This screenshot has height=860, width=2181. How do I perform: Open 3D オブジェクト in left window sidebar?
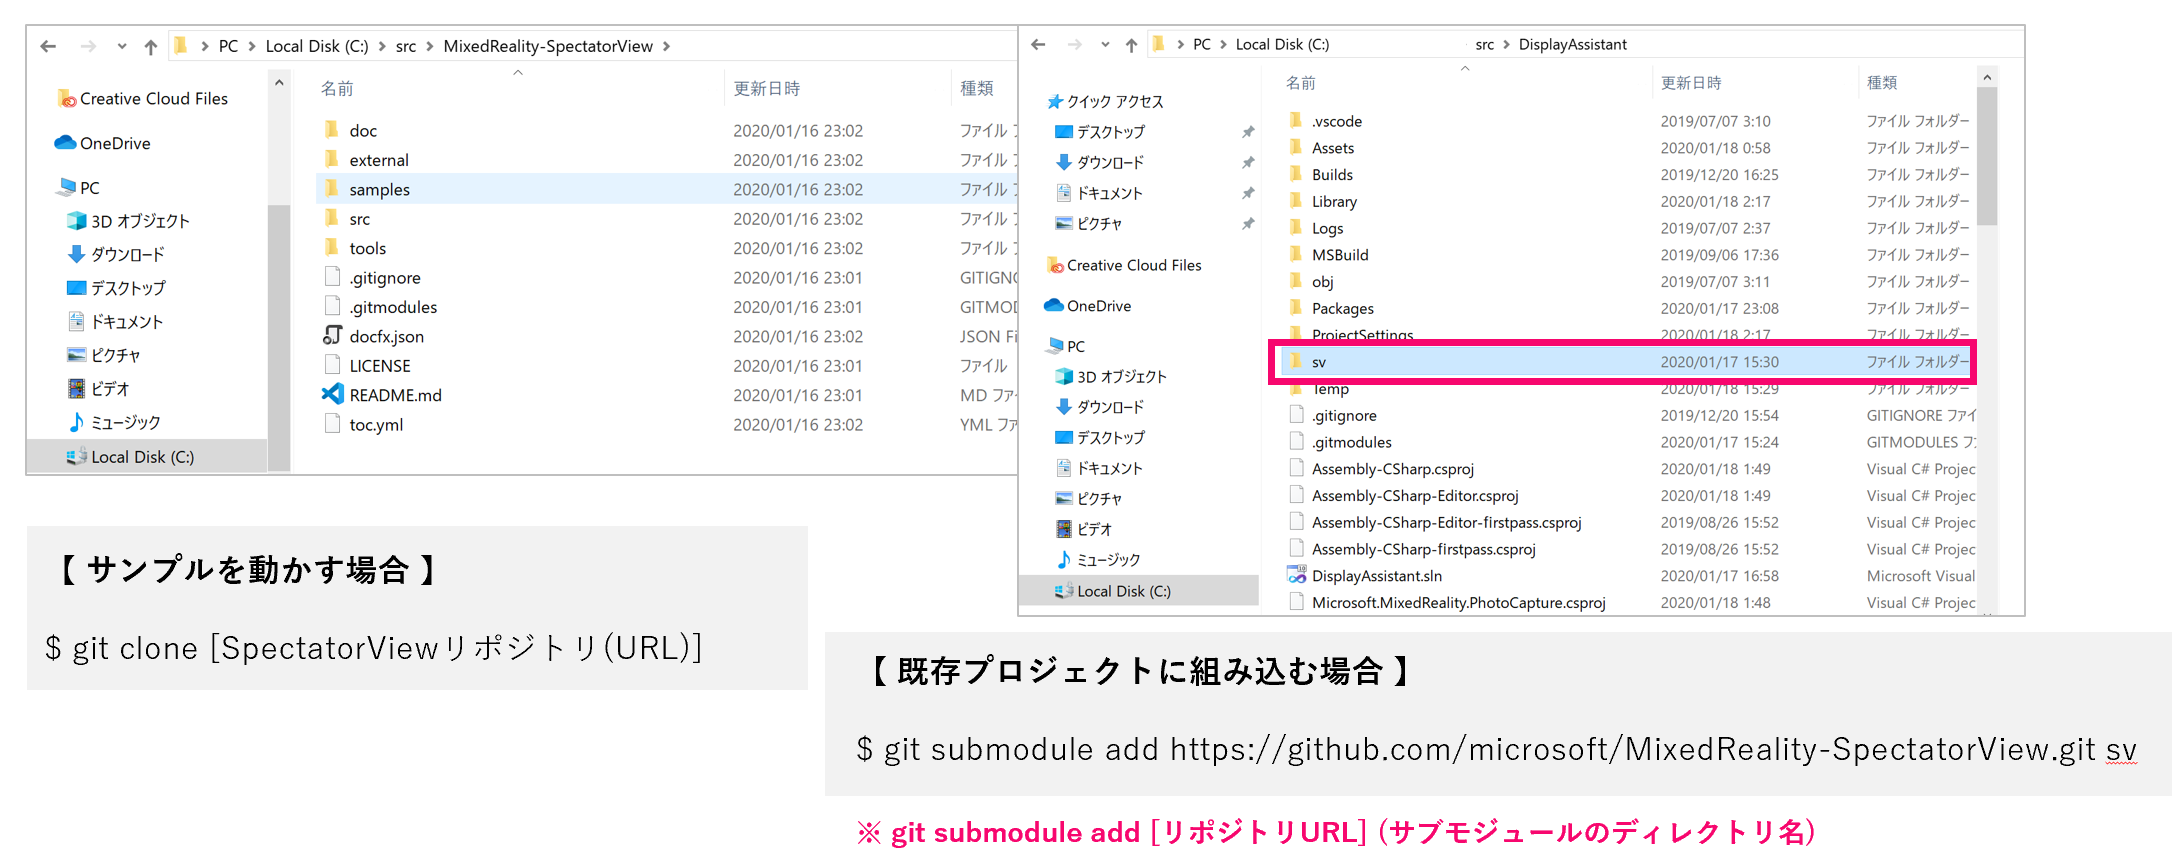point(128,221)
